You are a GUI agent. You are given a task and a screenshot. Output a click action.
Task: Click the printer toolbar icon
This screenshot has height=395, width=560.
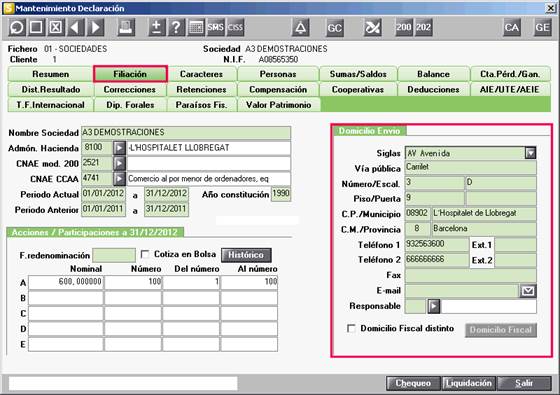[x=126, y=27]
